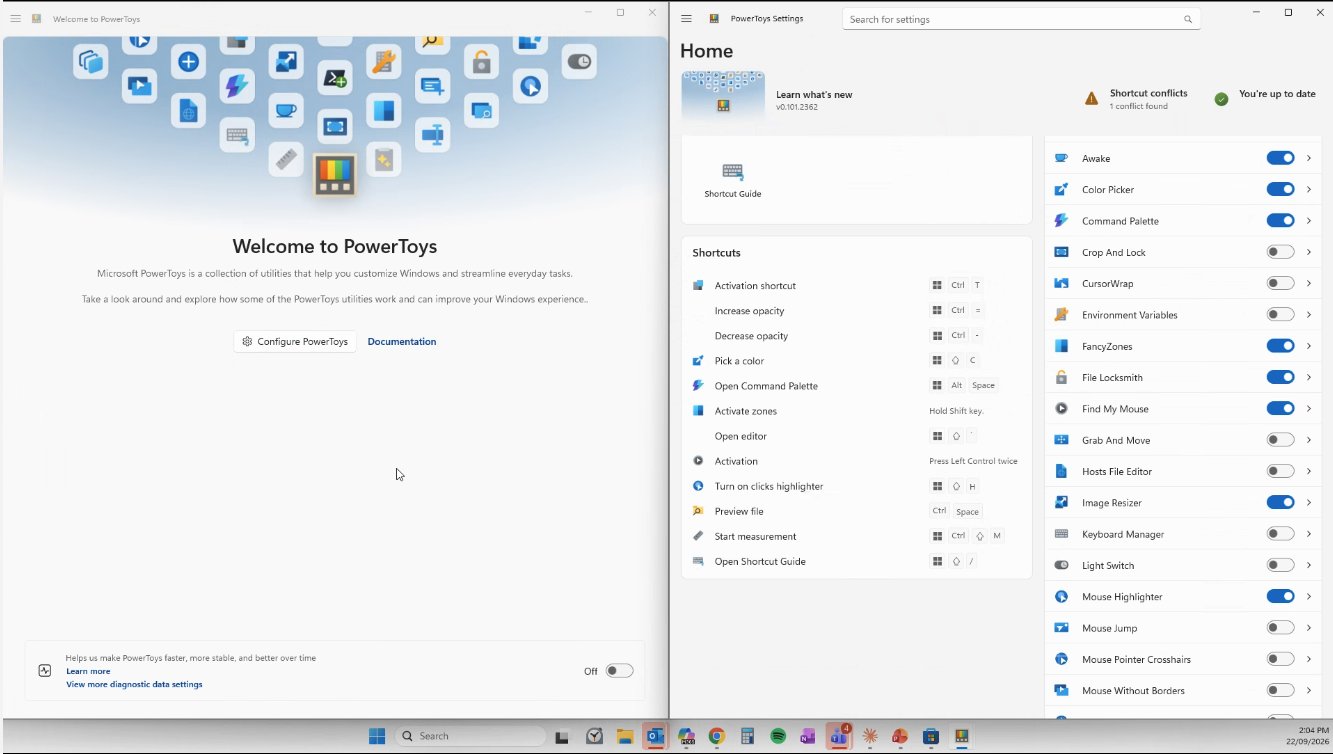The width and height of the screenshot is (1333, 754).
Task: Click the search magnifier icon in settings
Action: [1188, 19]
